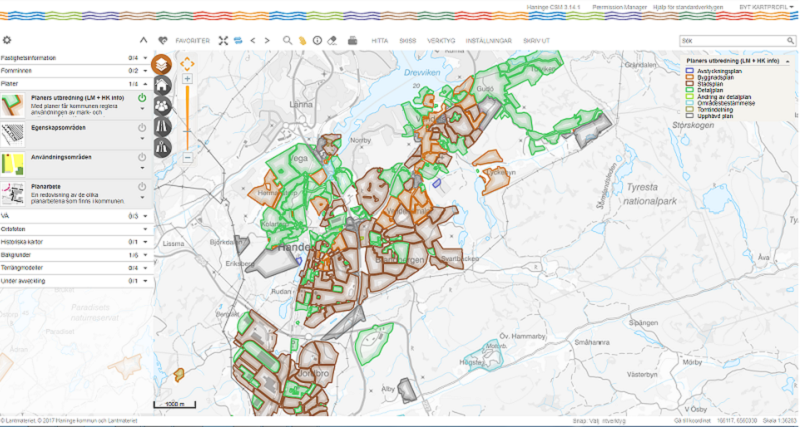
Task: Open the layers panel using the orange stack icon
Action: [162, 63]
